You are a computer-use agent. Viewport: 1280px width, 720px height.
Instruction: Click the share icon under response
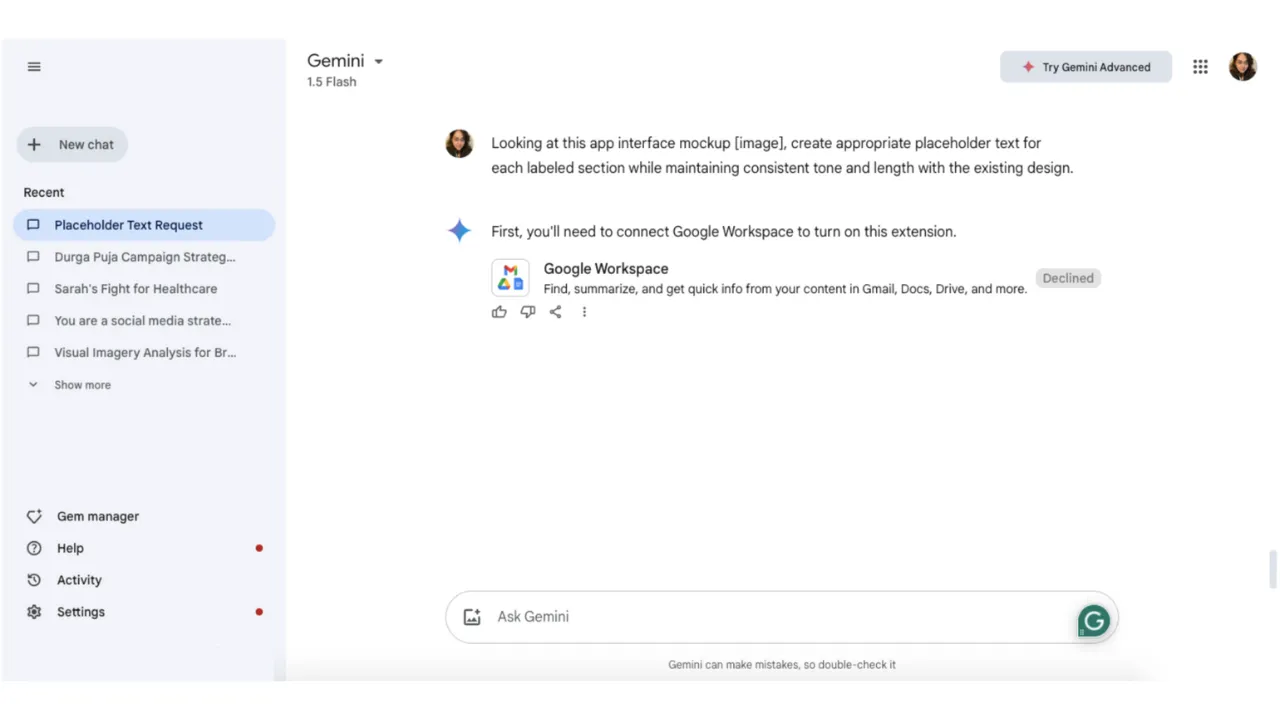(556, 312)
